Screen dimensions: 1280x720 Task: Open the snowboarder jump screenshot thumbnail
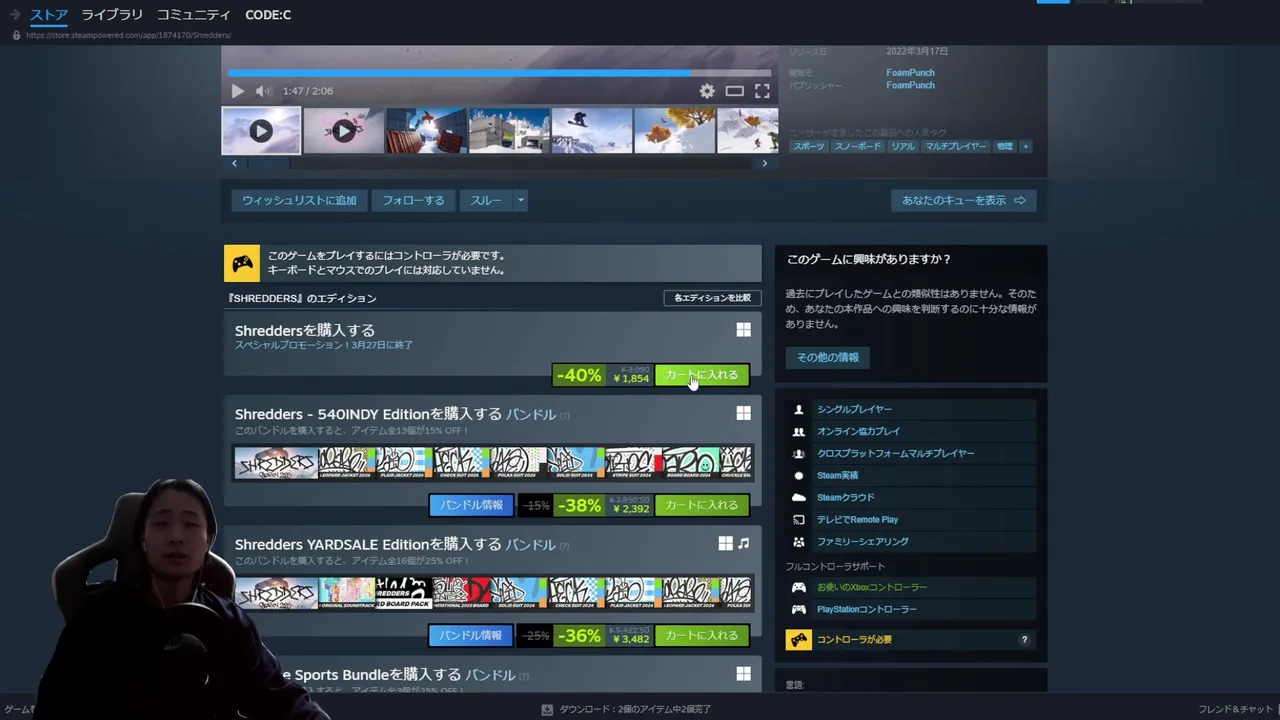click(x=591, y=130)
